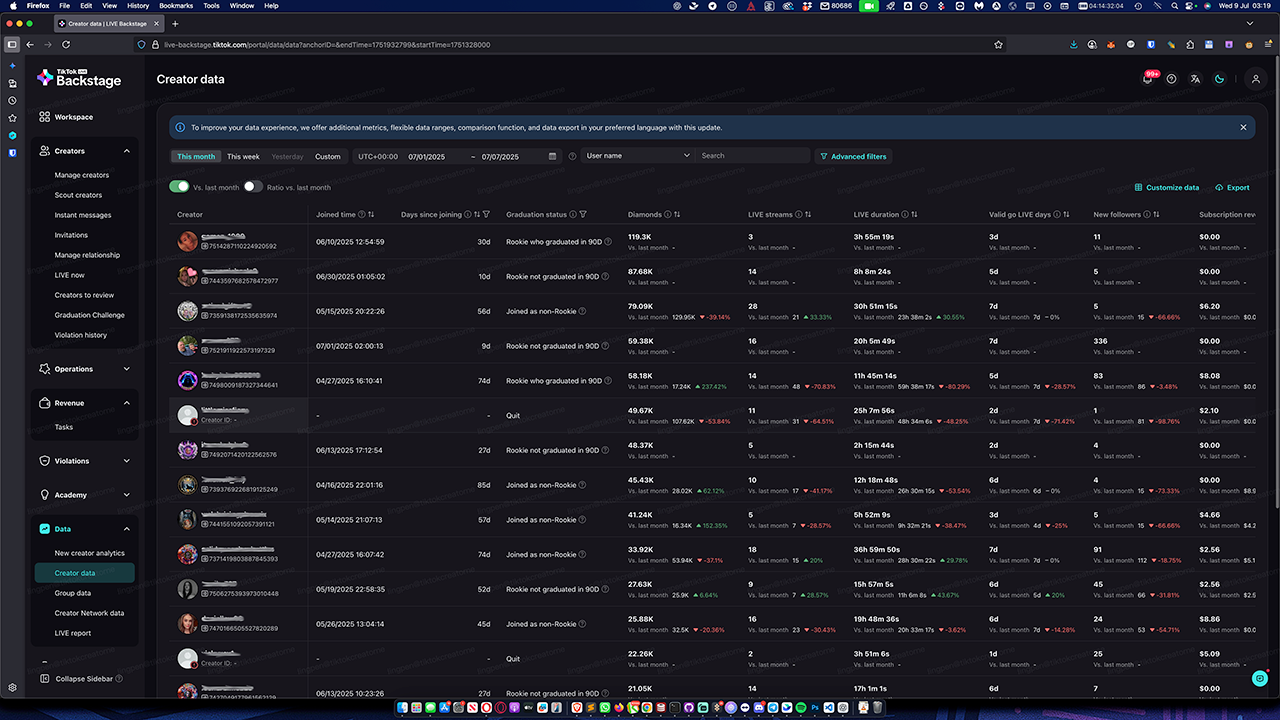The height and width of the screenshot is (720, 1280).
Task: Open the User name dropdown
Action: pos(637,156)
